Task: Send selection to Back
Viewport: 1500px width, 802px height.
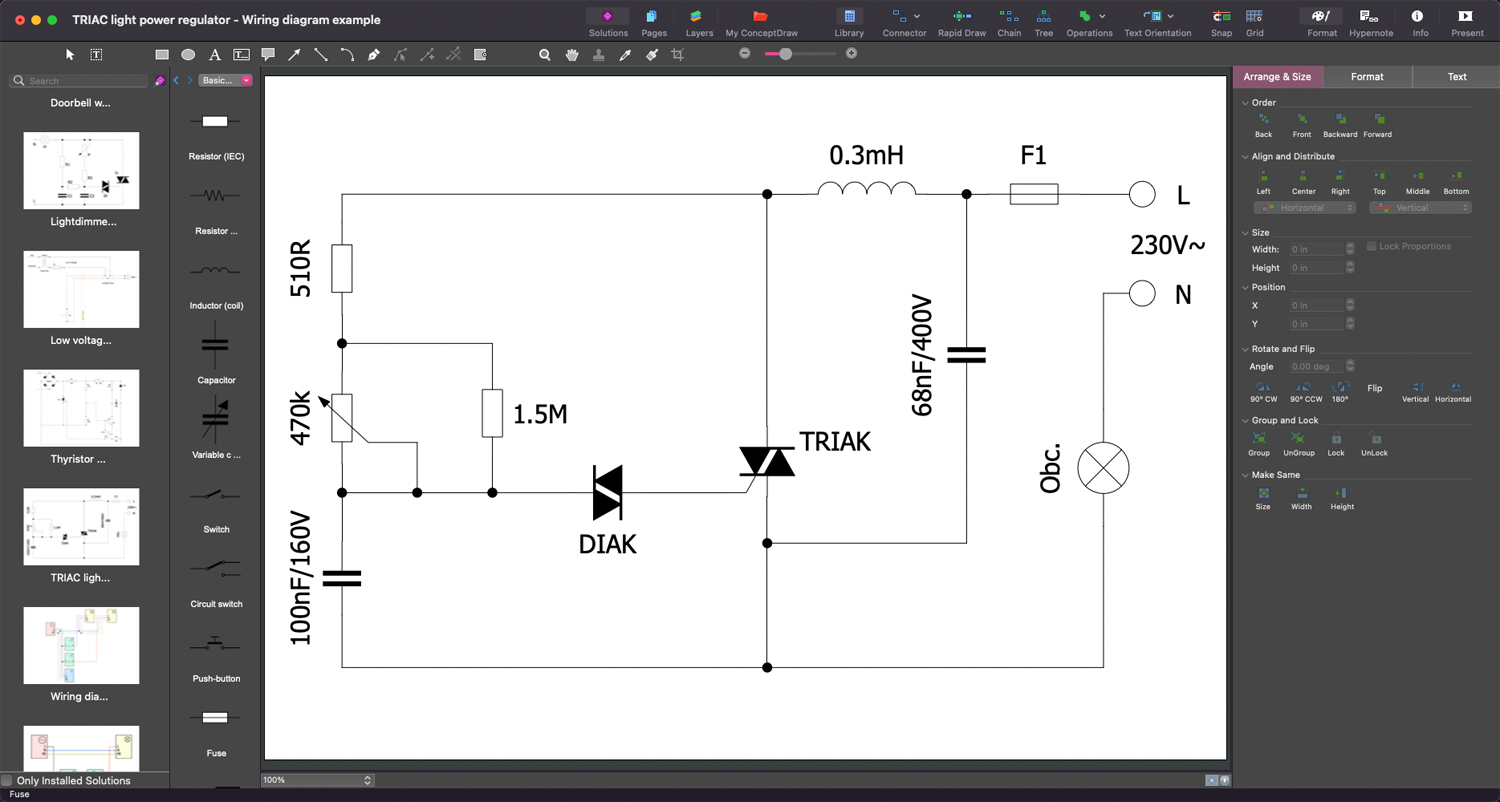Action: (1264, 125)
